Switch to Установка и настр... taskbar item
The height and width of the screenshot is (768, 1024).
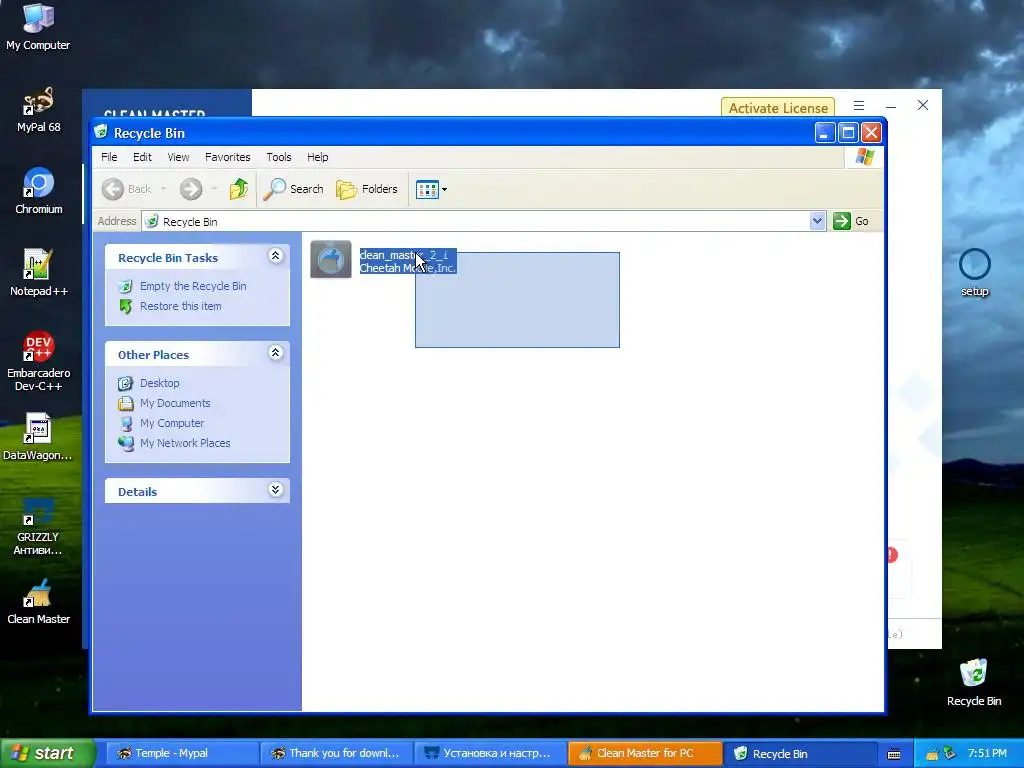(490, 753)
